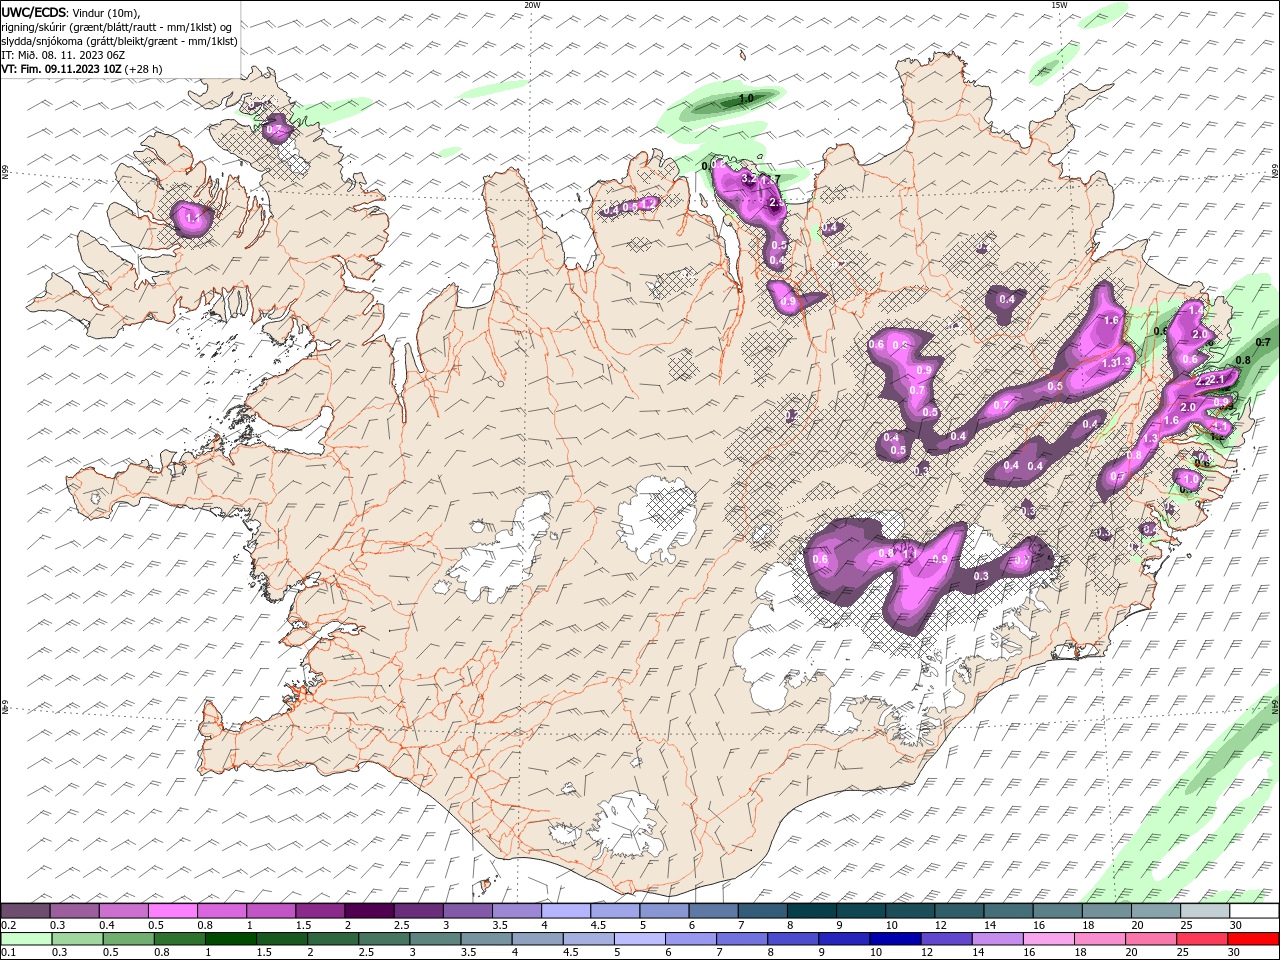Pick lower legend swatch between 8 and 9
Screen dimensions: 1280x960
point(793,939)
